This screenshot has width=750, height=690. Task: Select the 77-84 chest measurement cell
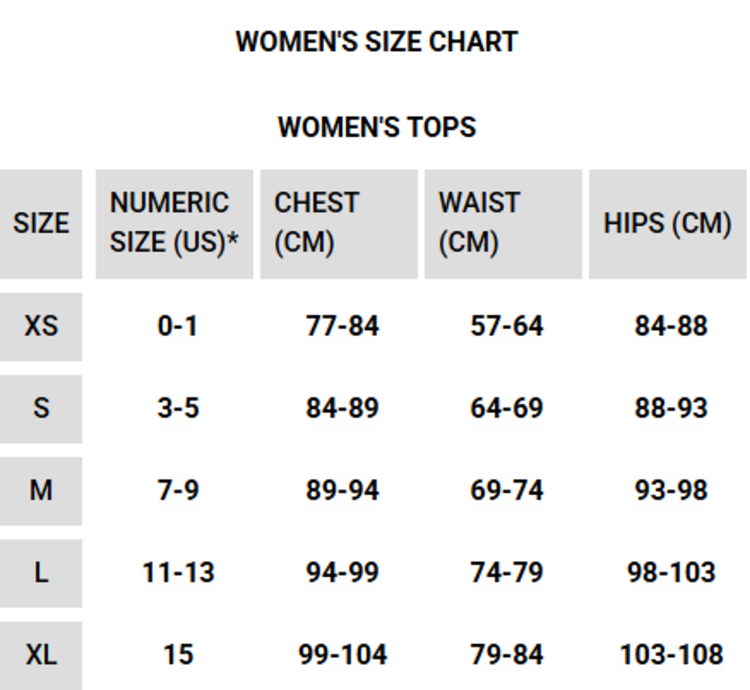coord(342,326)
